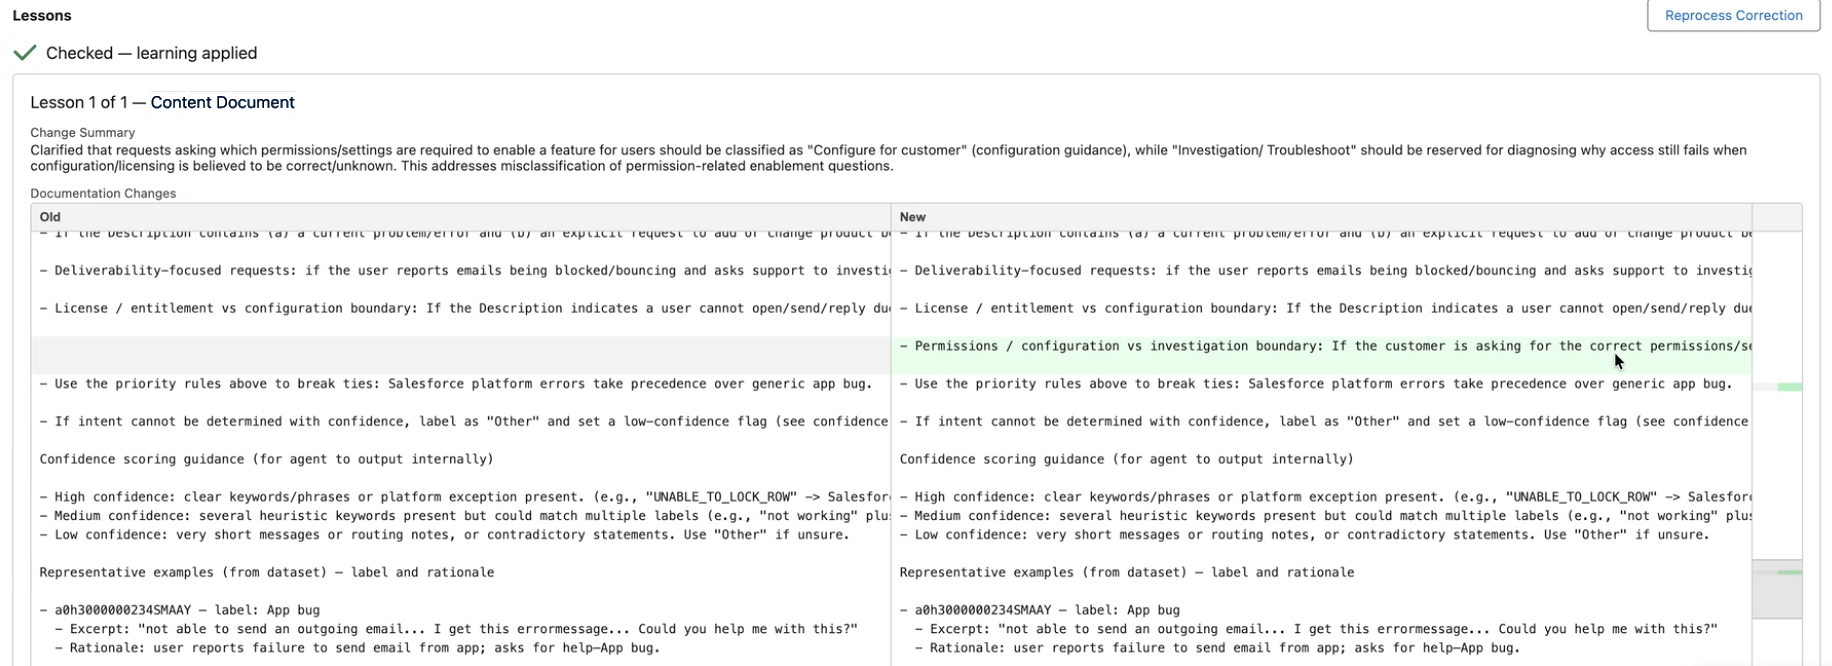Click the lower green marker in diff minimap
Screen dimensions: 1832x666
[x=1789, y=573]
